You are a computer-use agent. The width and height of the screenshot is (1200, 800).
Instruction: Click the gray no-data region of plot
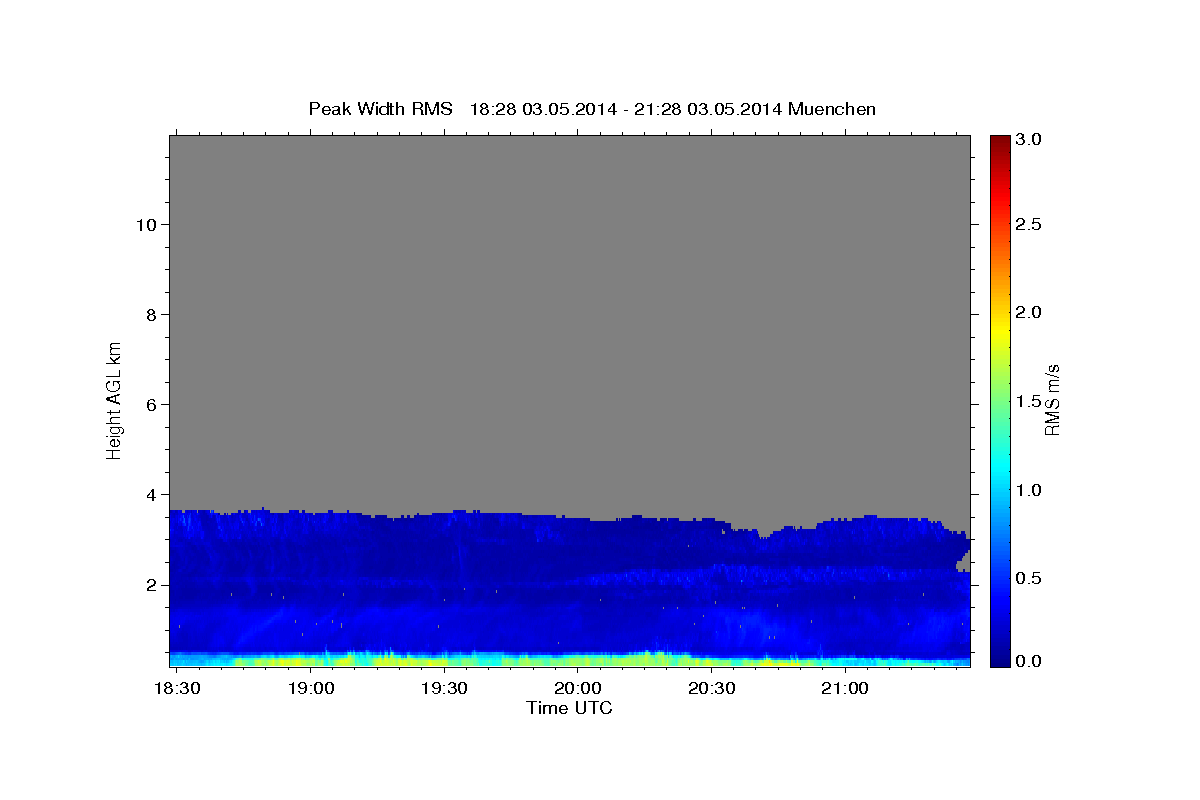(x=570, y=320)
